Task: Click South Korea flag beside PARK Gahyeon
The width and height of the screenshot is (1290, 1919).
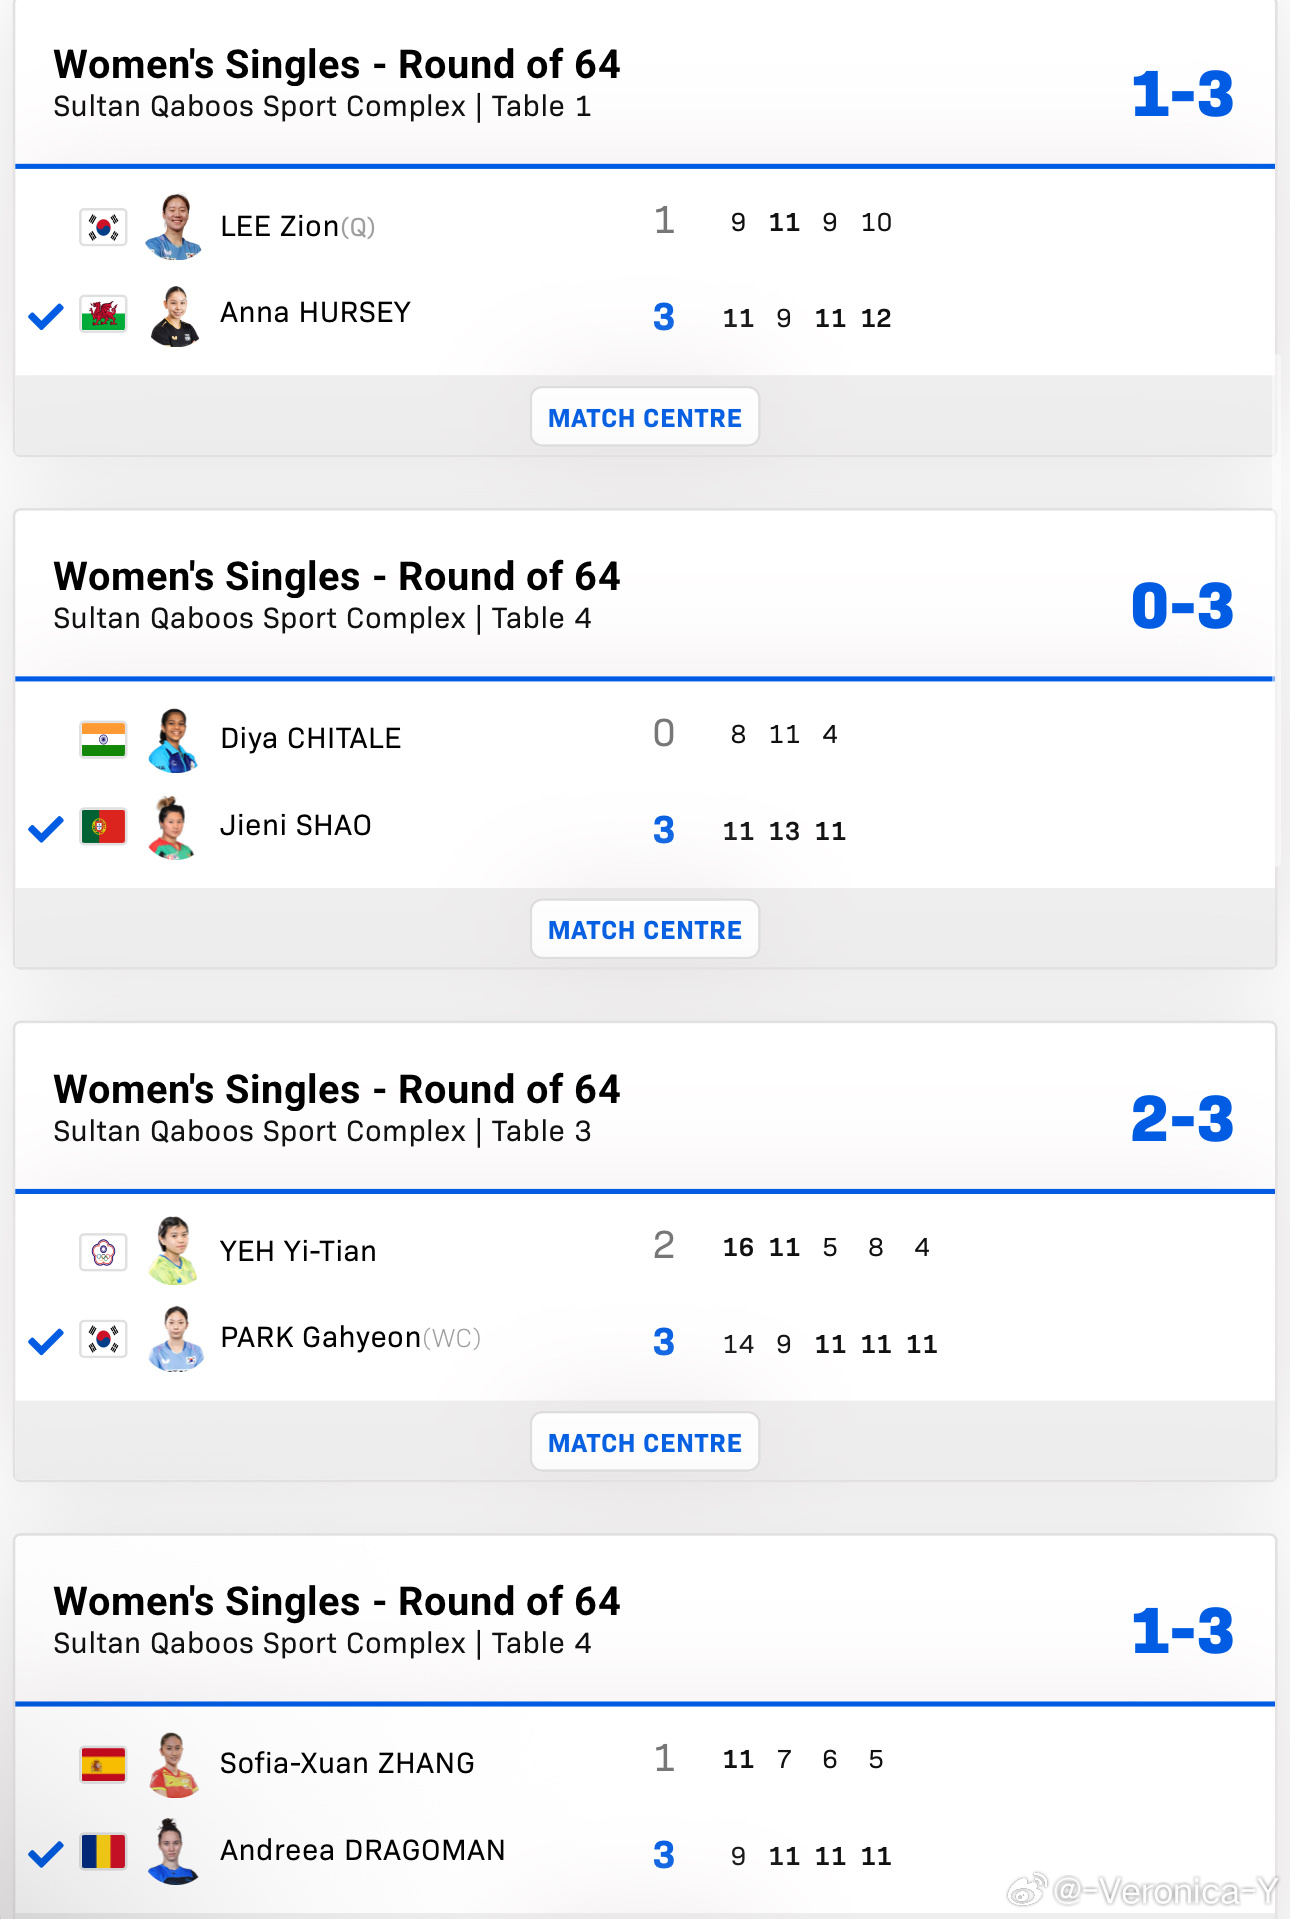Action: tap(103, 1339)
